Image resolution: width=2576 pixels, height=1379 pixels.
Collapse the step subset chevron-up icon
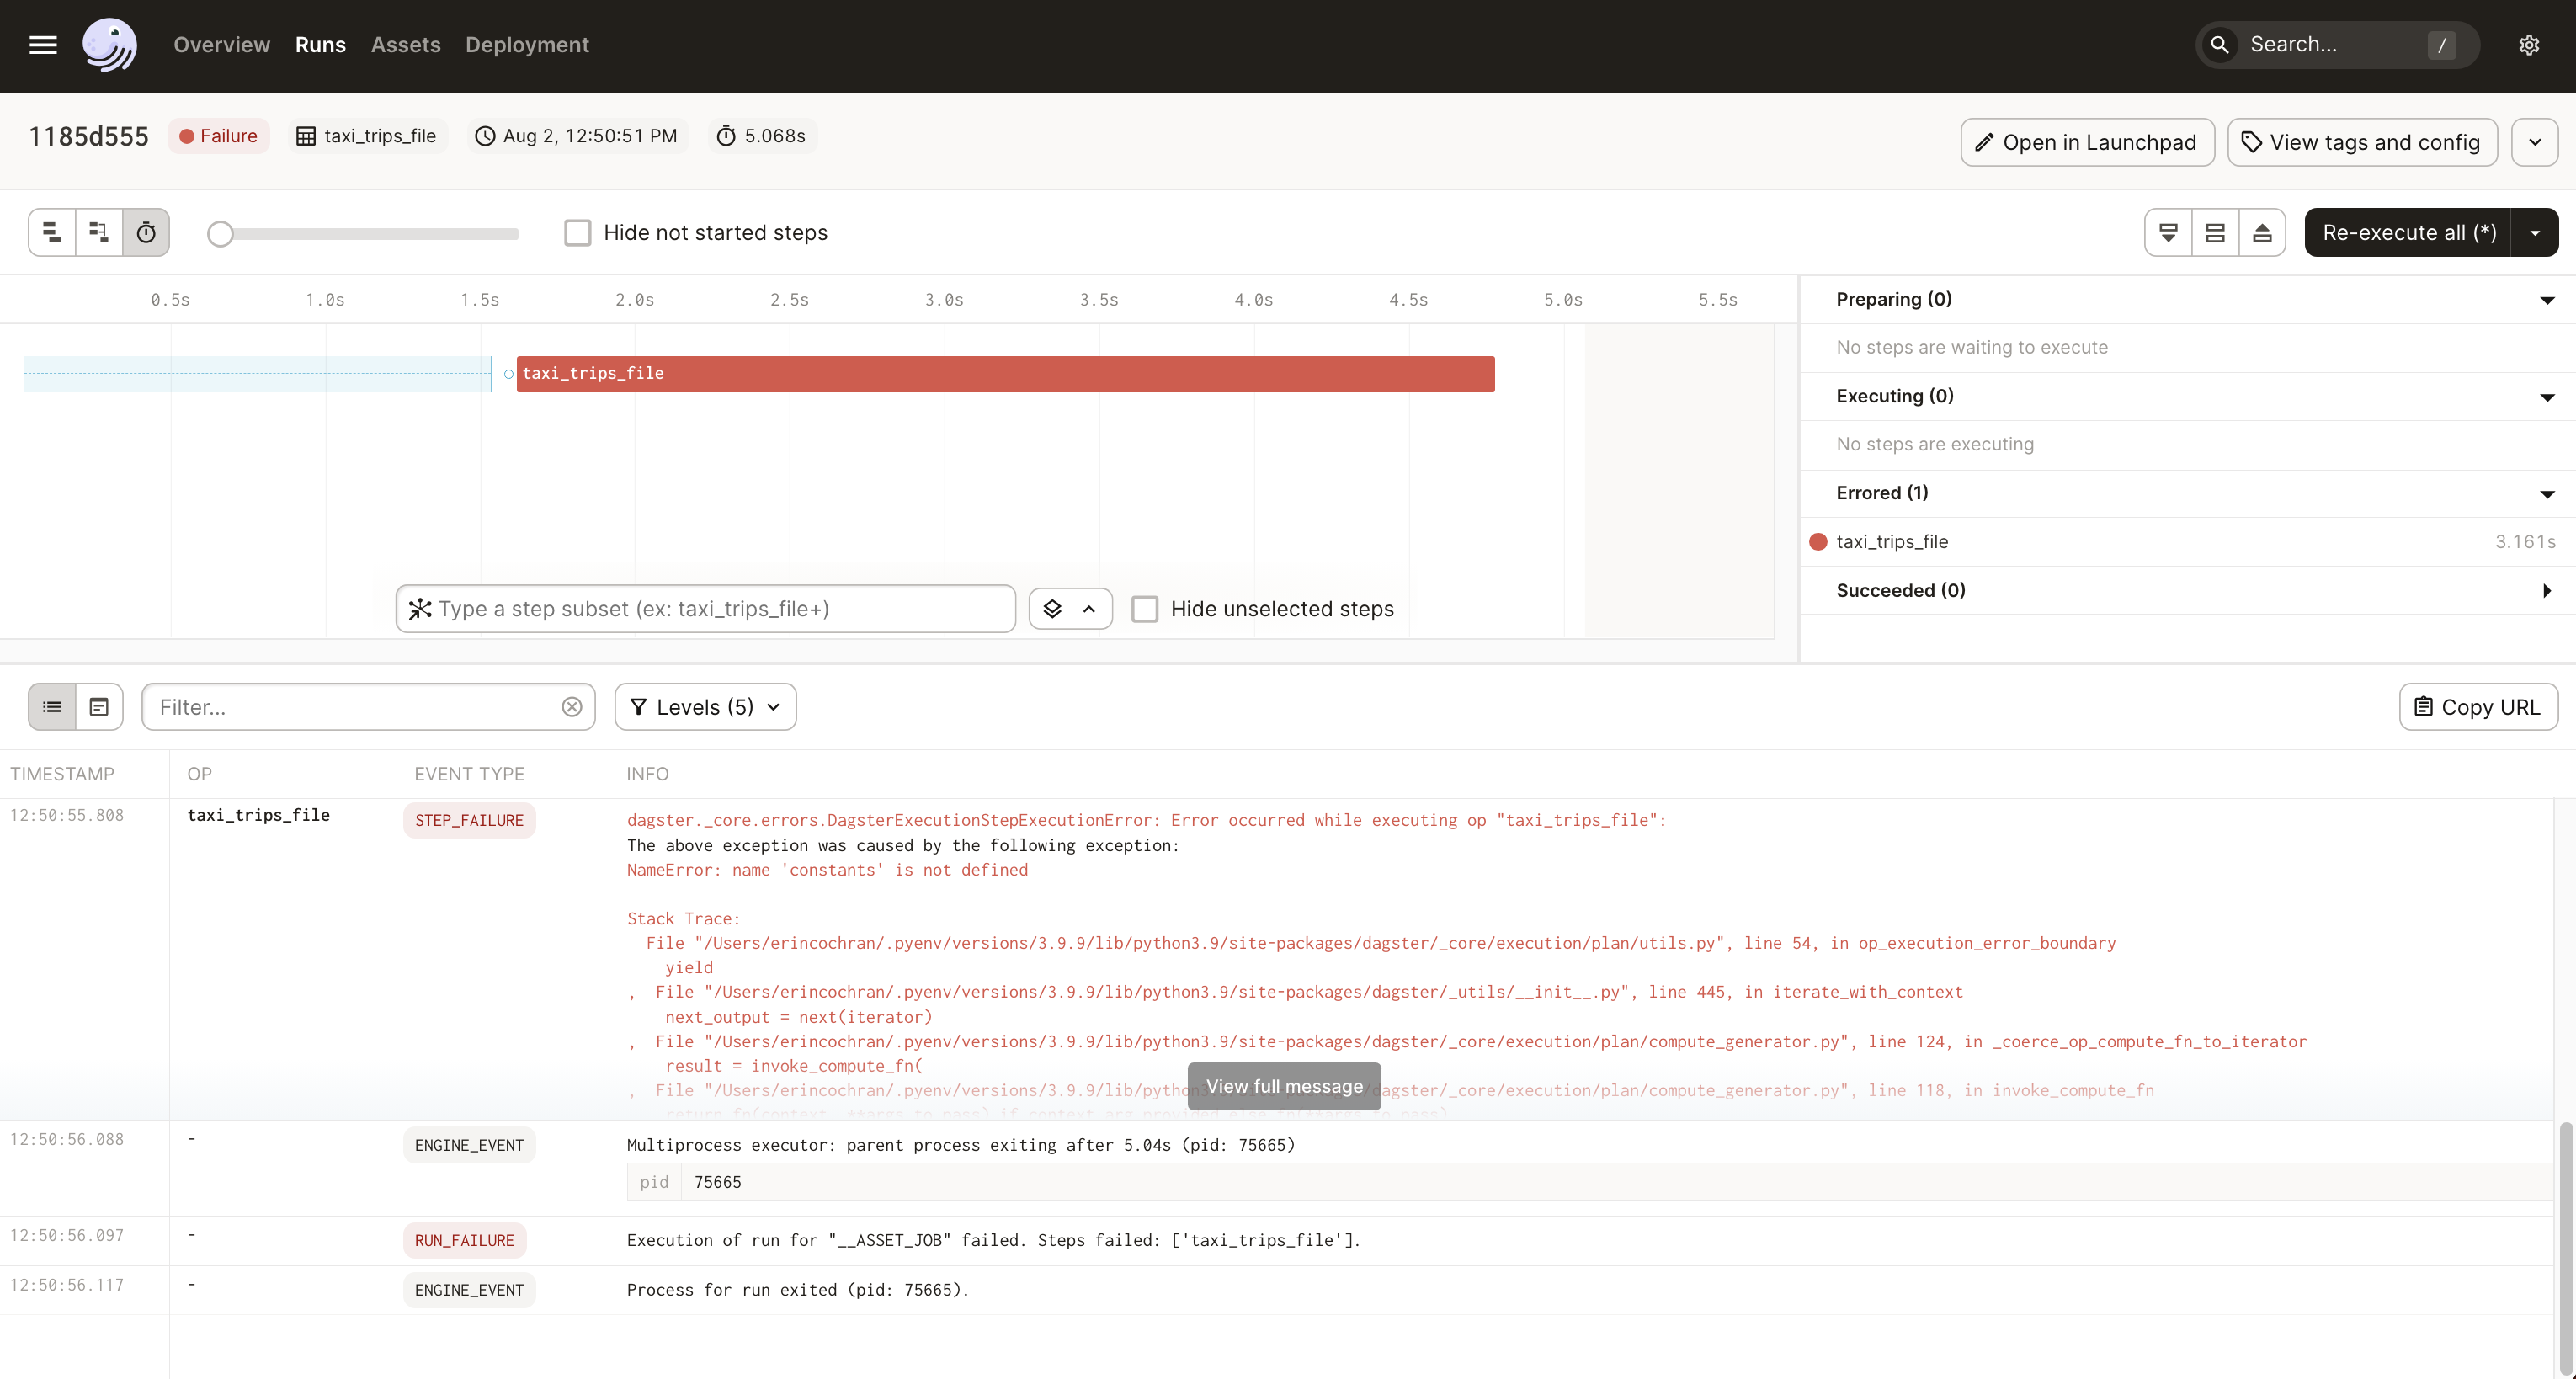coord(1089,609)
